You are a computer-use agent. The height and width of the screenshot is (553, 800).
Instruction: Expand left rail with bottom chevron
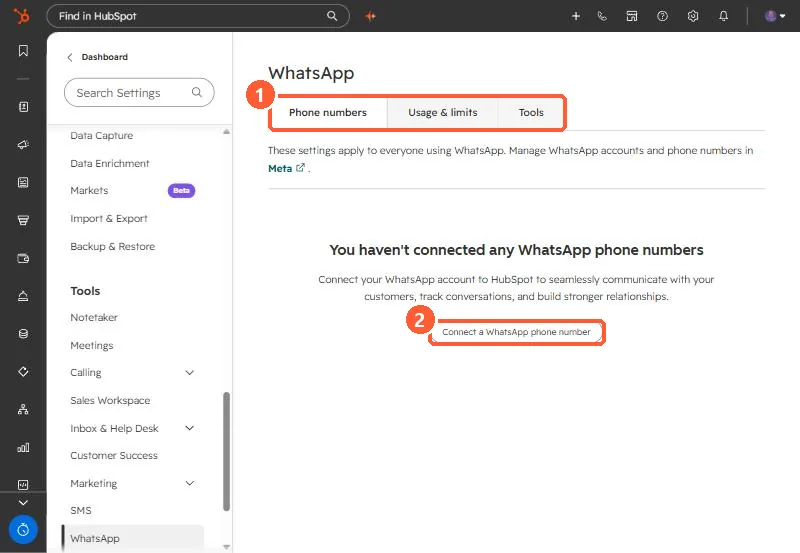[23, 503]
